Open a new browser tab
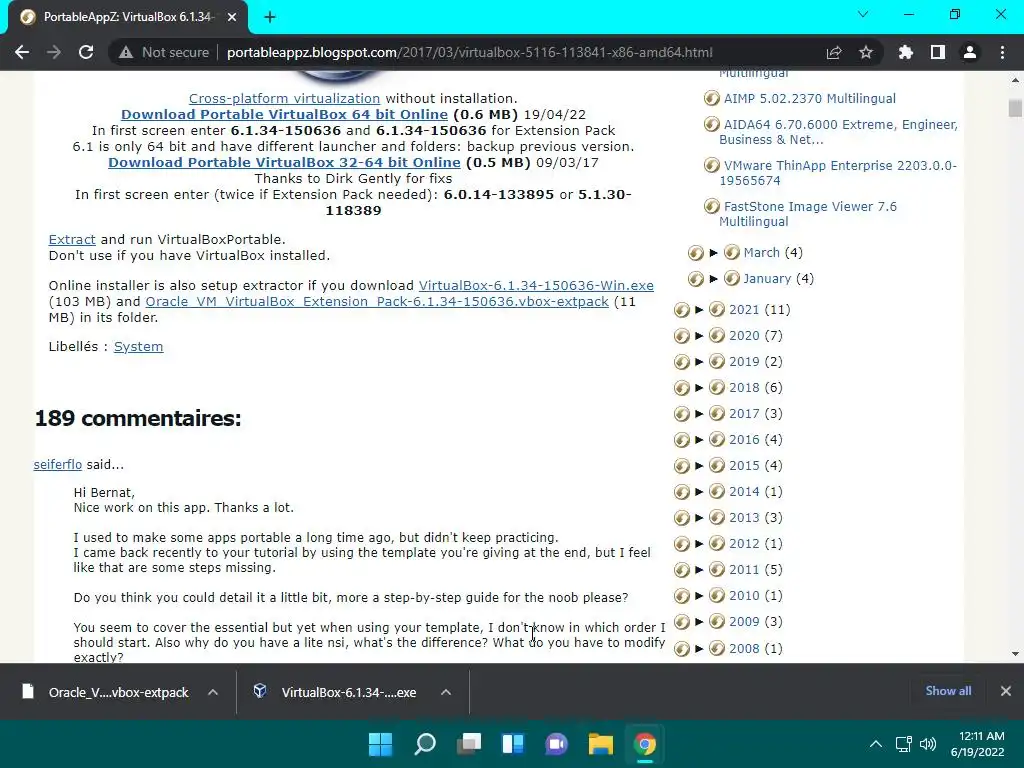 pyautogui.click(x=270, y=18)
